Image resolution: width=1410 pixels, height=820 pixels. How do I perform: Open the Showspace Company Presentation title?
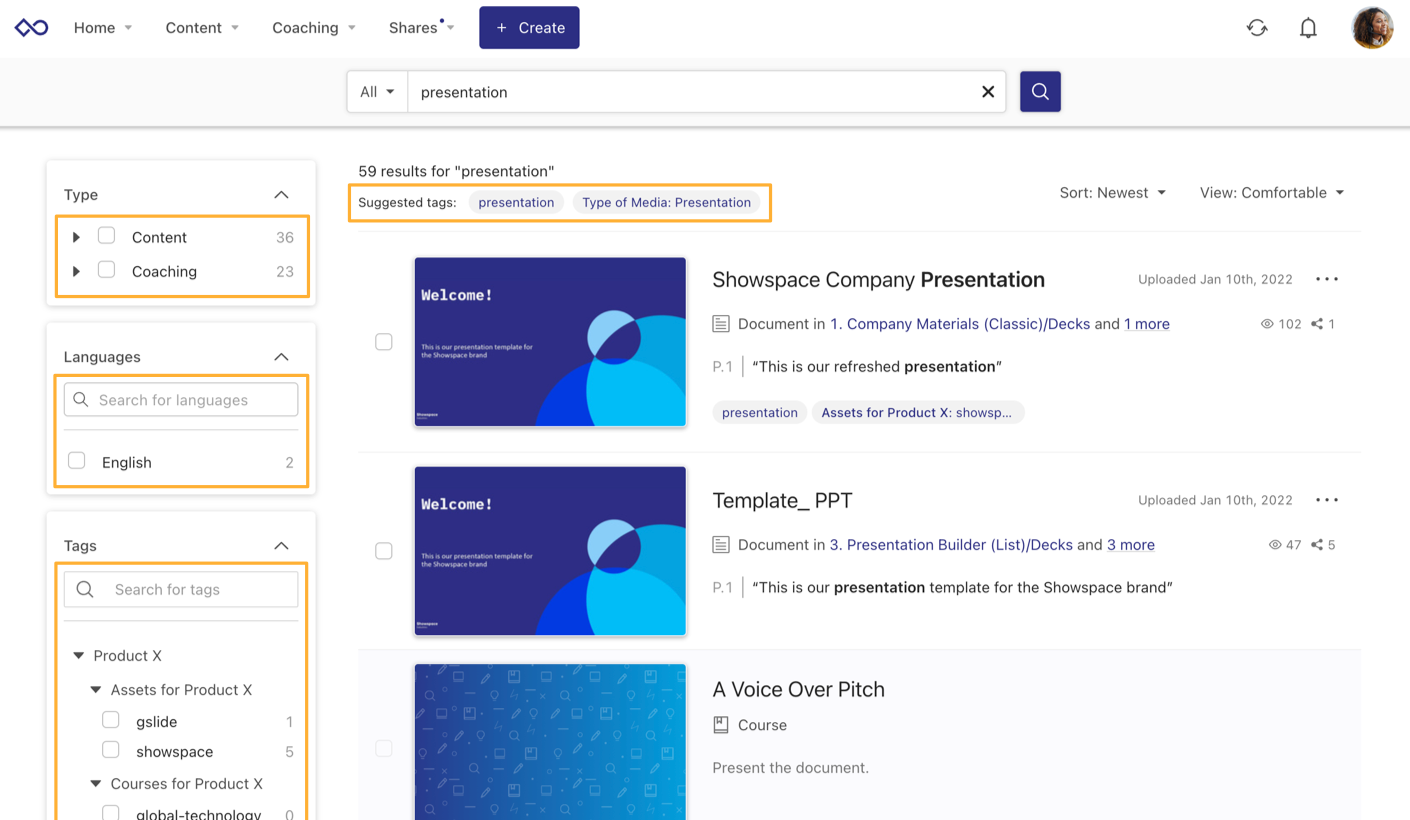(x=878, y=280)
